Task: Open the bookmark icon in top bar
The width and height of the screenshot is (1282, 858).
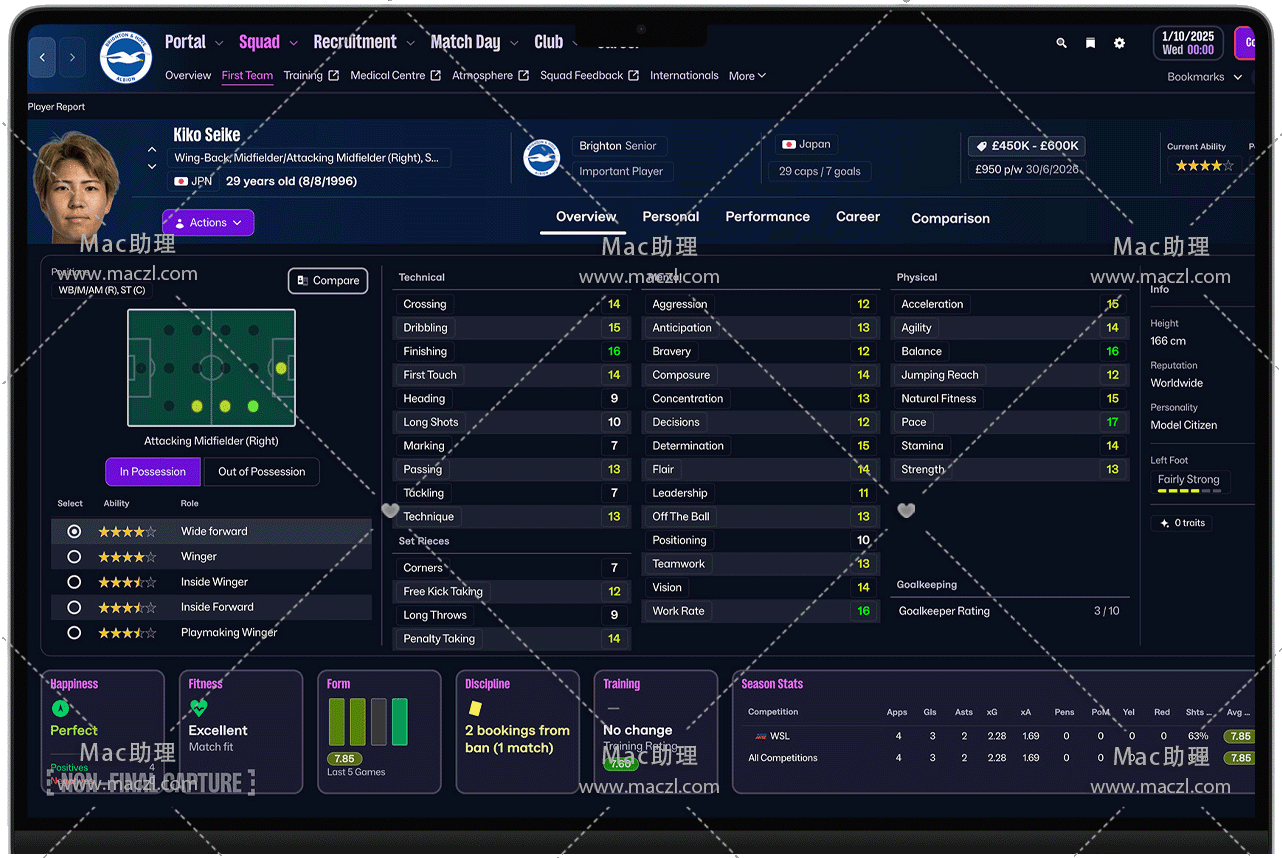Action: coord(1090,43)
